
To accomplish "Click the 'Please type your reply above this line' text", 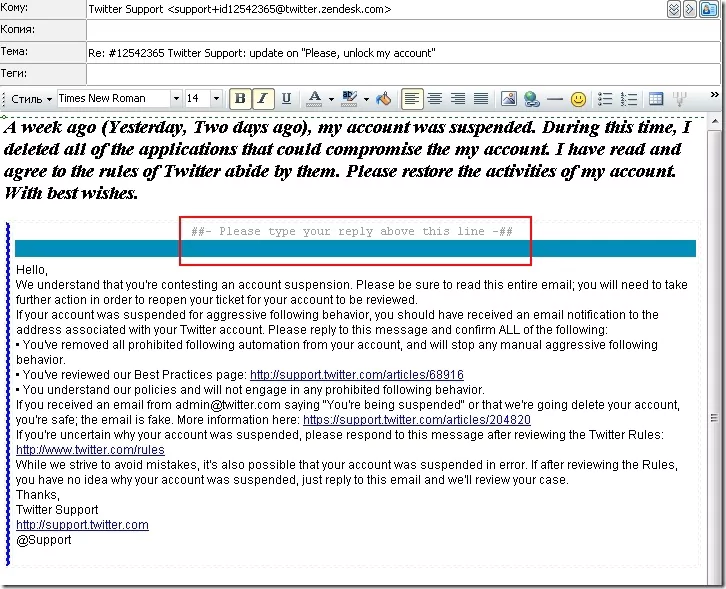I will click(x=352, y=231).
